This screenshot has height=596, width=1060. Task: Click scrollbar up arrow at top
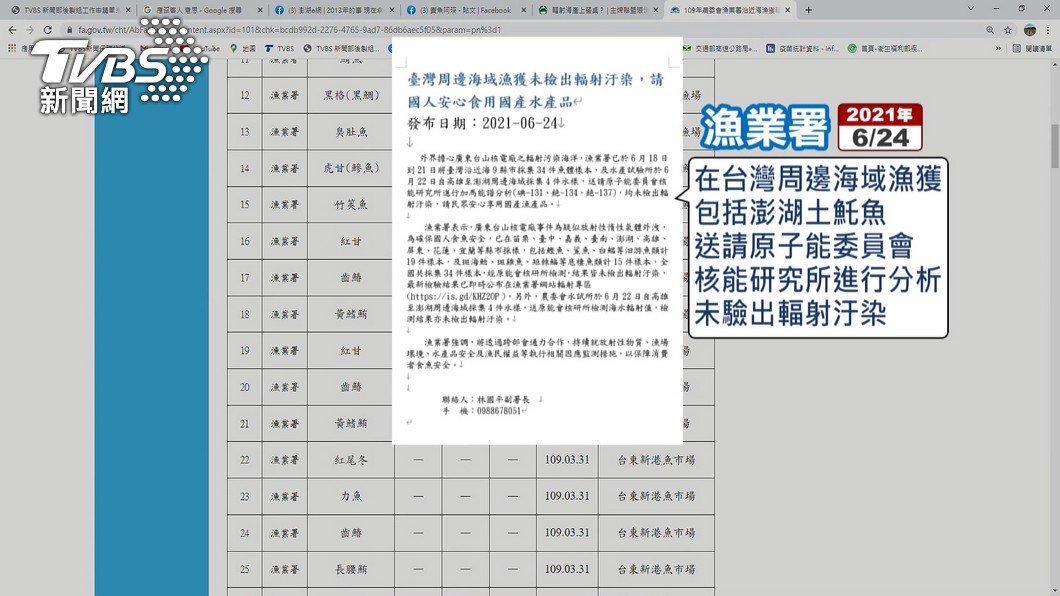pyautogui.click(x=1055, y=64)
